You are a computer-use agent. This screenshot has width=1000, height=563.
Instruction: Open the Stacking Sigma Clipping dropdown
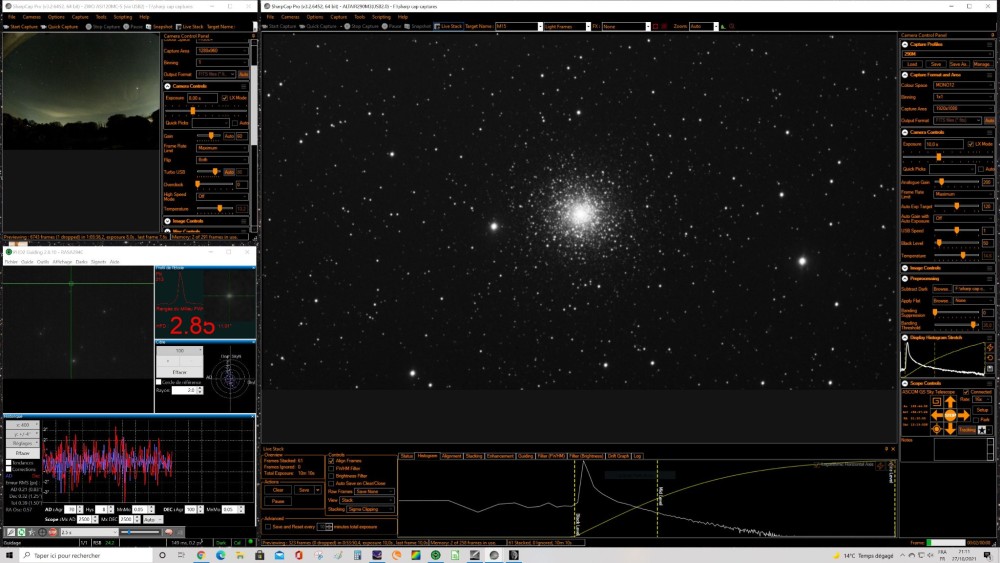click(371, 509)
